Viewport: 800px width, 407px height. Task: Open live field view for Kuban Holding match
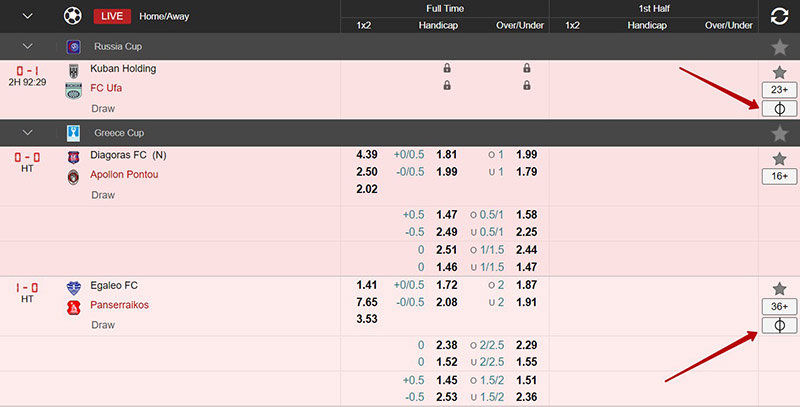point(779,109)
